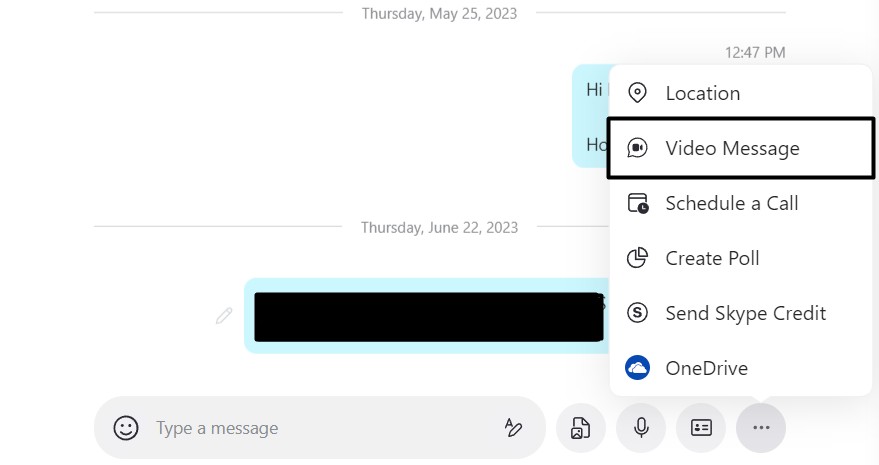The width and height of the screenshot is (879, 465).
Task: Click the edit pencil beside the message
Action: (224, 316)
